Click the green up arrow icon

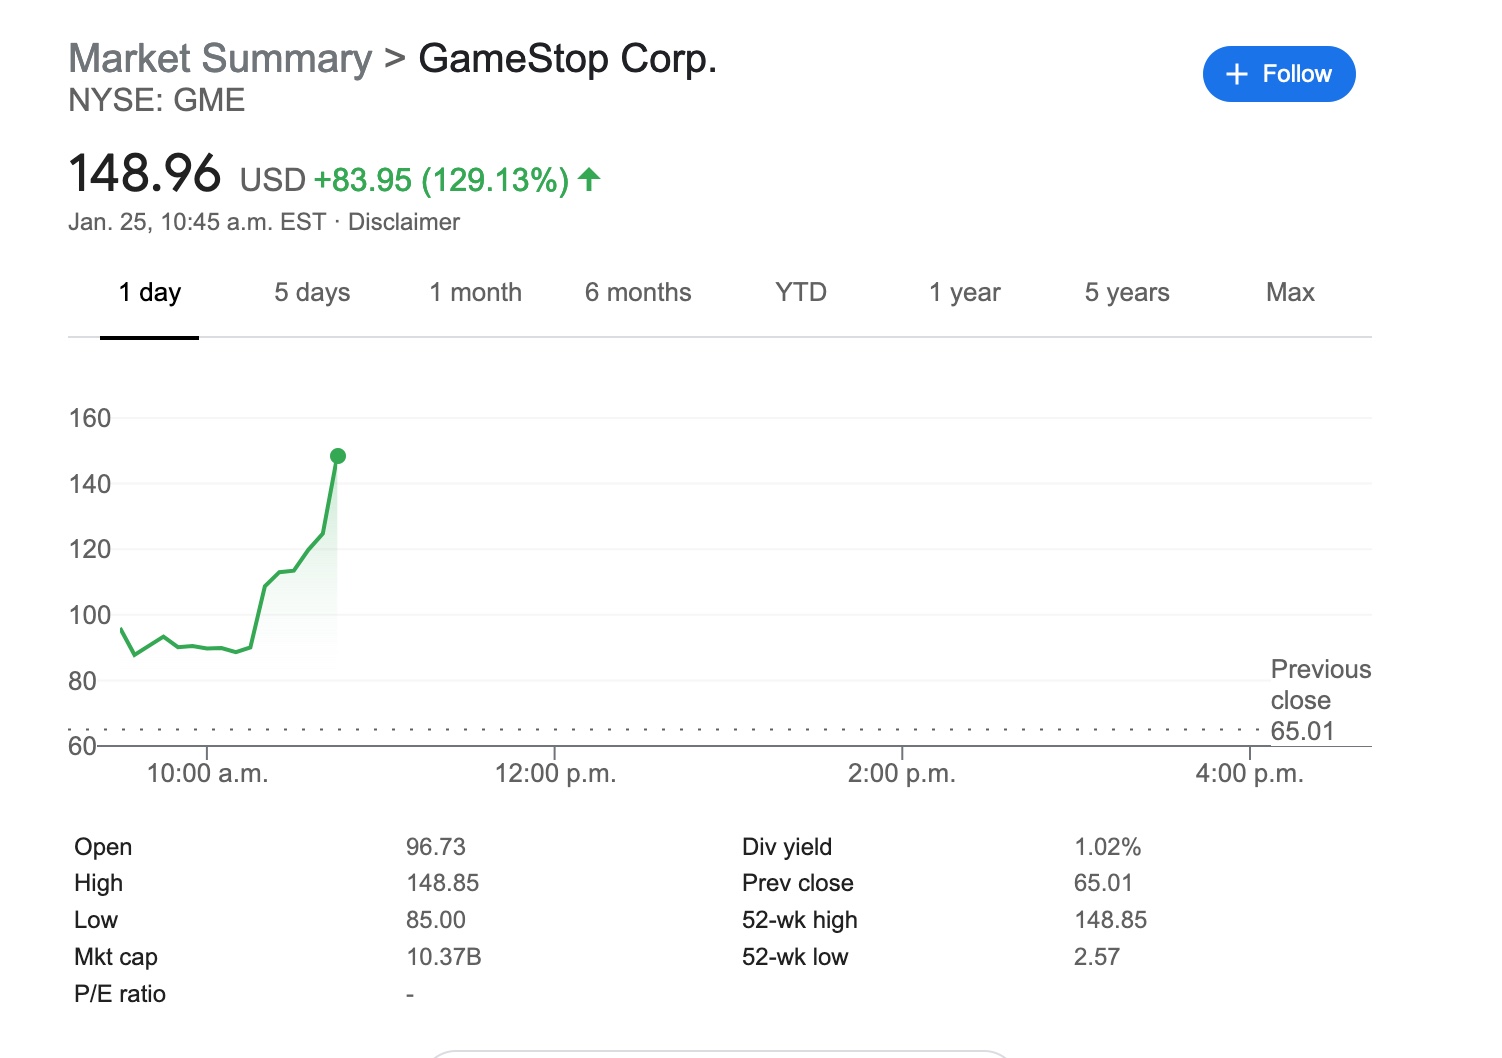590,179
